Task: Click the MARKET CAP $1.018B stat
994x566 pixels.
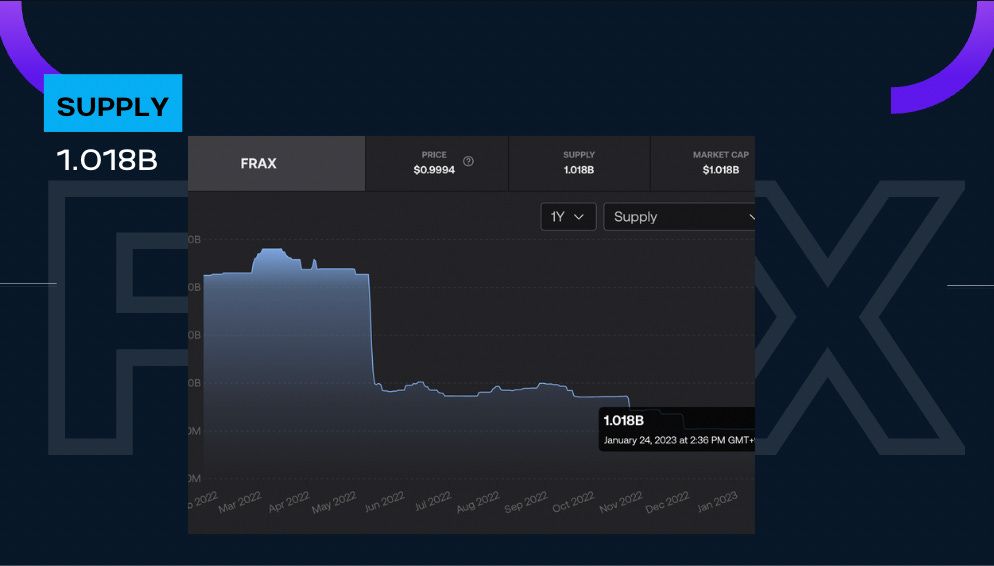Action: tap(720, 163)
